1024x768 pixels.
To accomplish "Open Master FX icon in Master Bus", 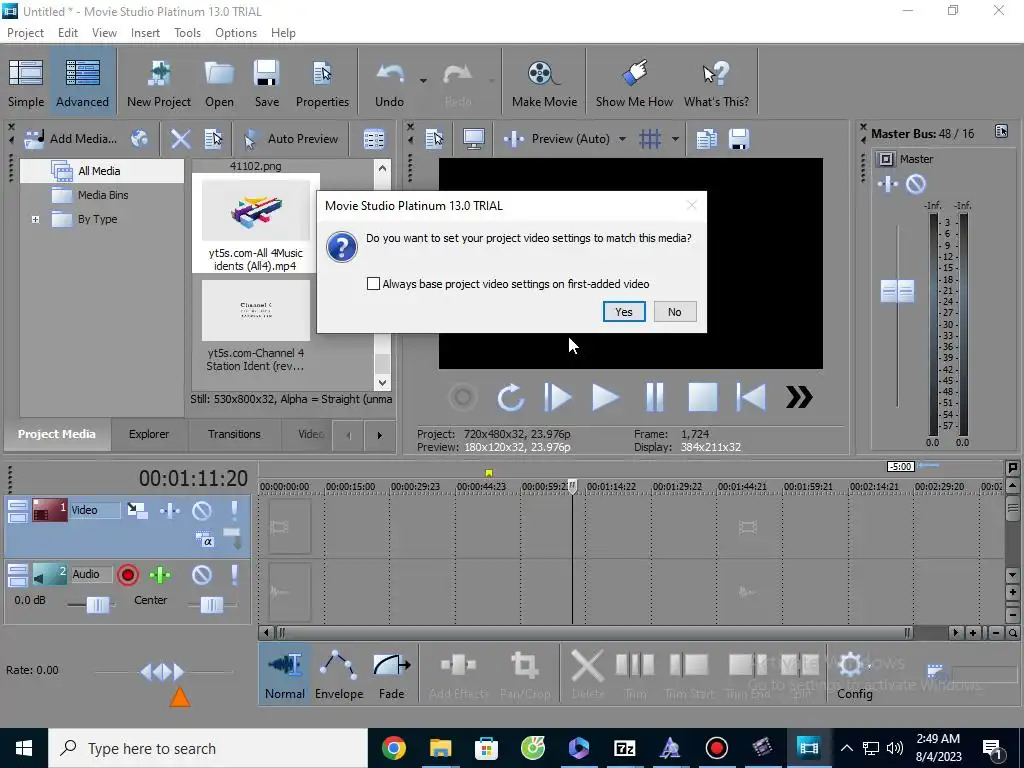I will click(888, 184).
